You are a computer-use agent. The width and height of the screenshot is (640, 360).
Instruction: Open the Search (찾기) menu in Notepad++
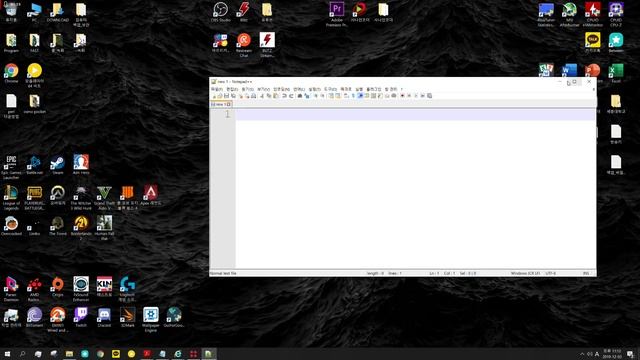coord(247,89)
